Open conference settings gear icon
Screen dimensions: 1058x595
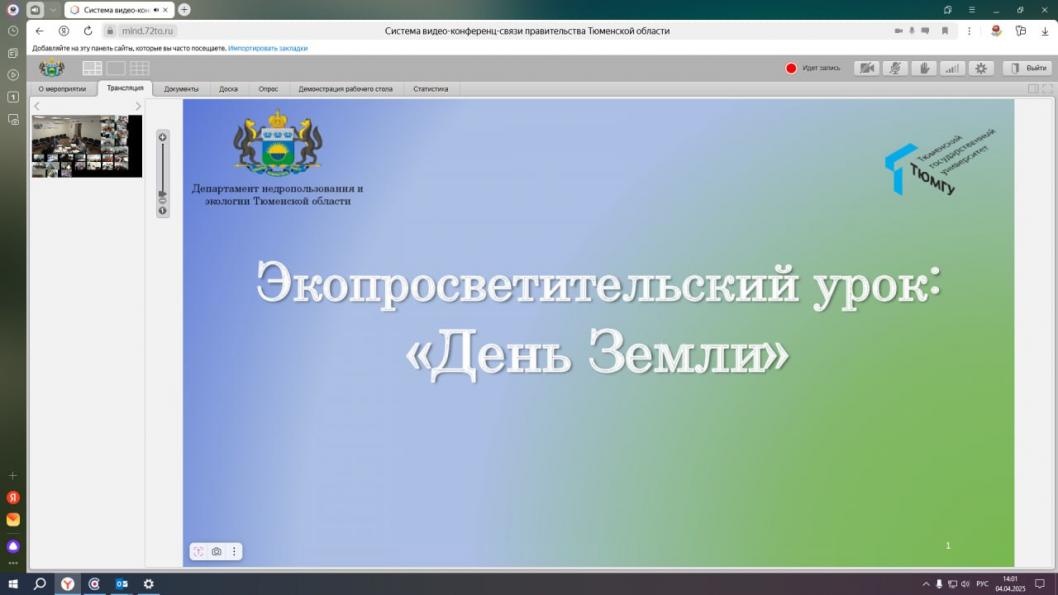click(981, 68)
